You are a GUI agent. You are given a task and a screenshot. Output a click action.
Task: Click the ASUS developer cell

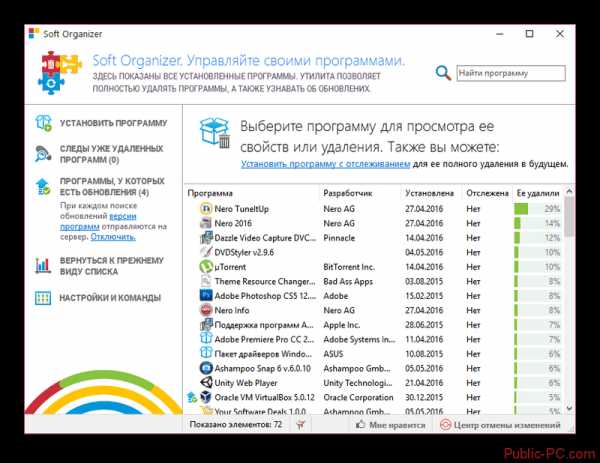click(333, 354)
